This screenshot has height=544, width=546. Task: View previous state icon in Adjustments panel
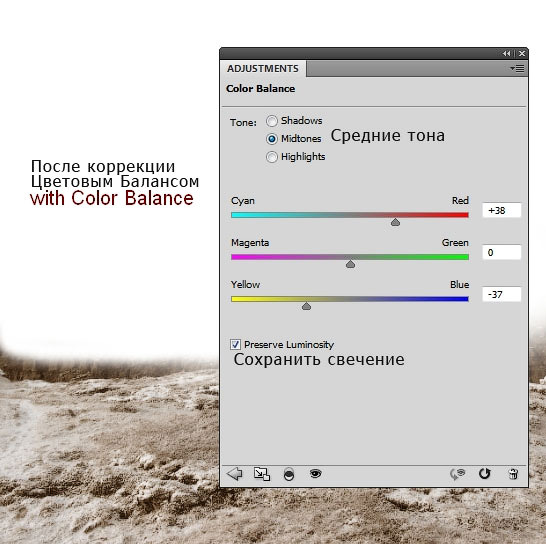point(458,474)
